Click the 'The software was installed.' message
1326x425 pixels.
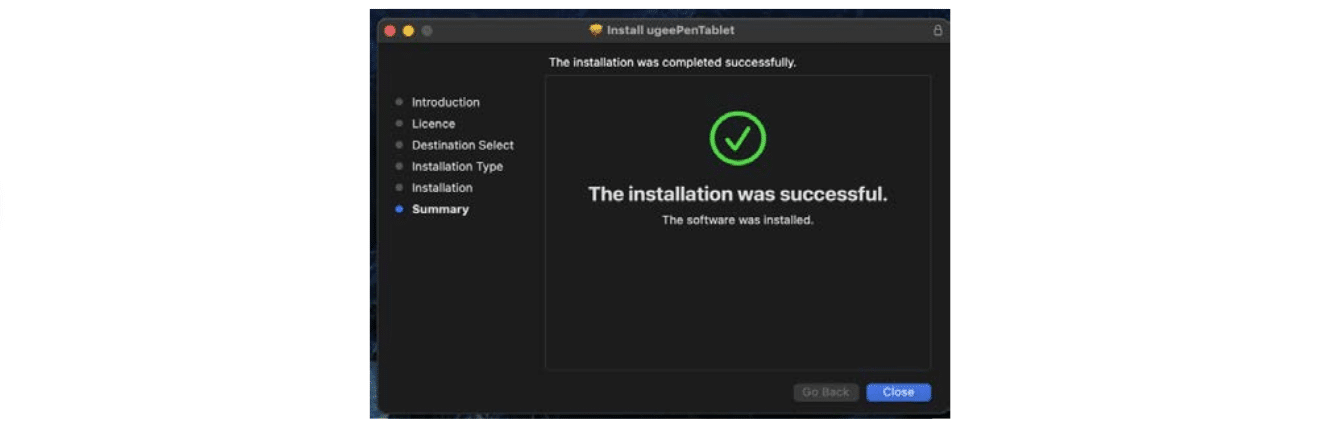click(x=738, y=220)
